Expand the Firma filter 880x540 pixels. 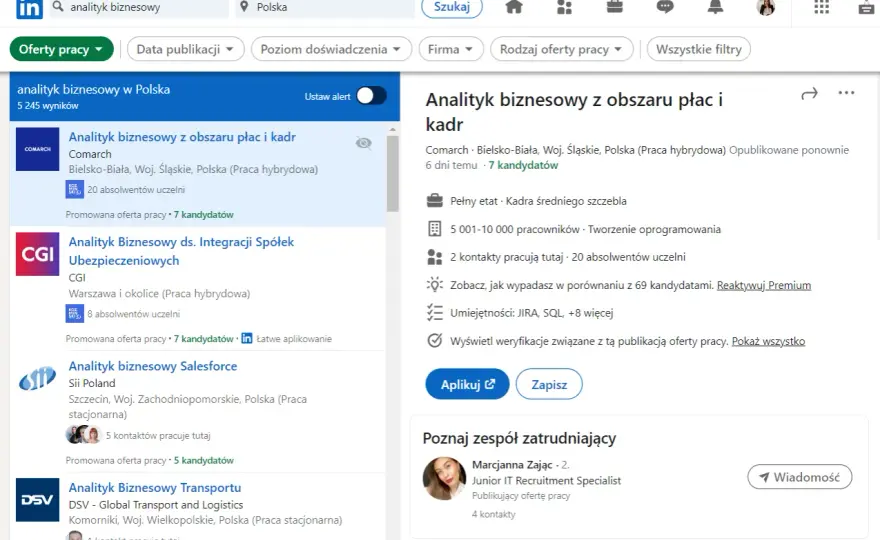[451, 49]
